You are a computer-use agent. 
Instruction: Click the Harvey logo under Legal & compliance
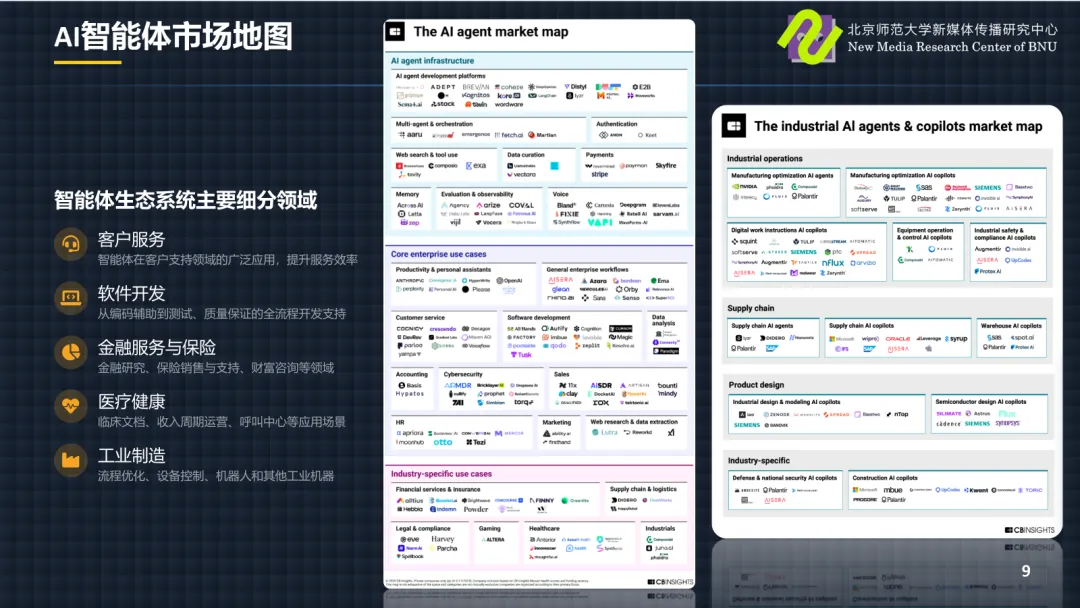tap(443, 539)
